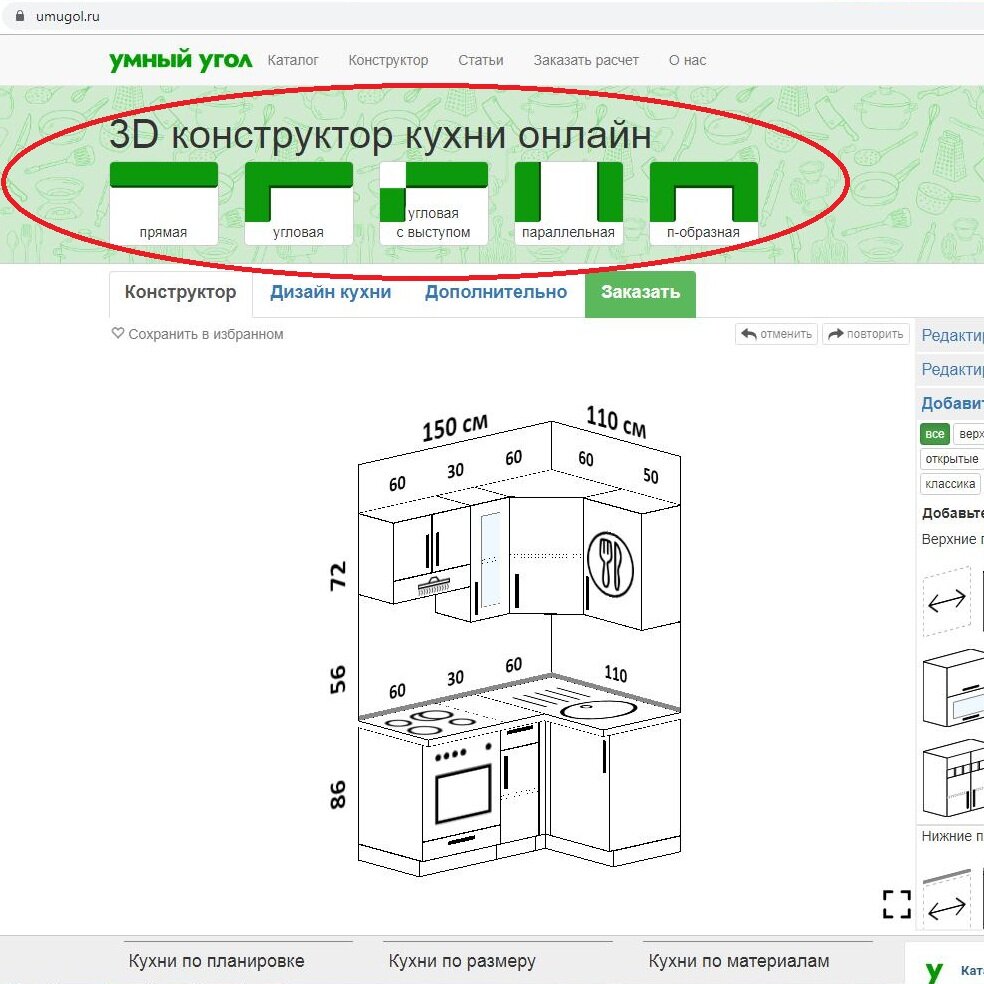Open the Дополнительно tab
This screenshot has width=984, height=984.
coord(496,292)
